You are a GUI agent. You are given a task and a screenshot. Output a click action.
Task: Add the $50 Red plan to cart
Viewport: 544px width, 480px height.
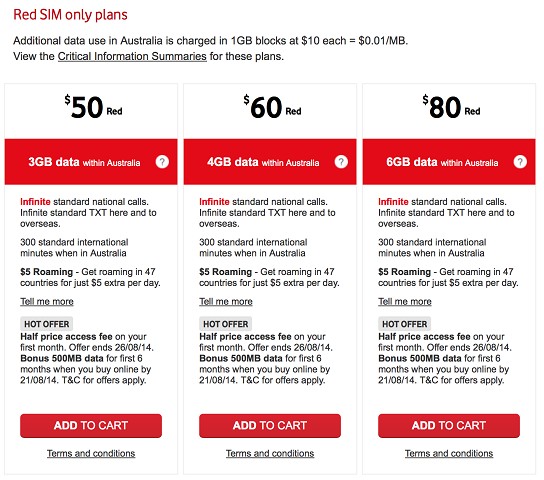91,426
